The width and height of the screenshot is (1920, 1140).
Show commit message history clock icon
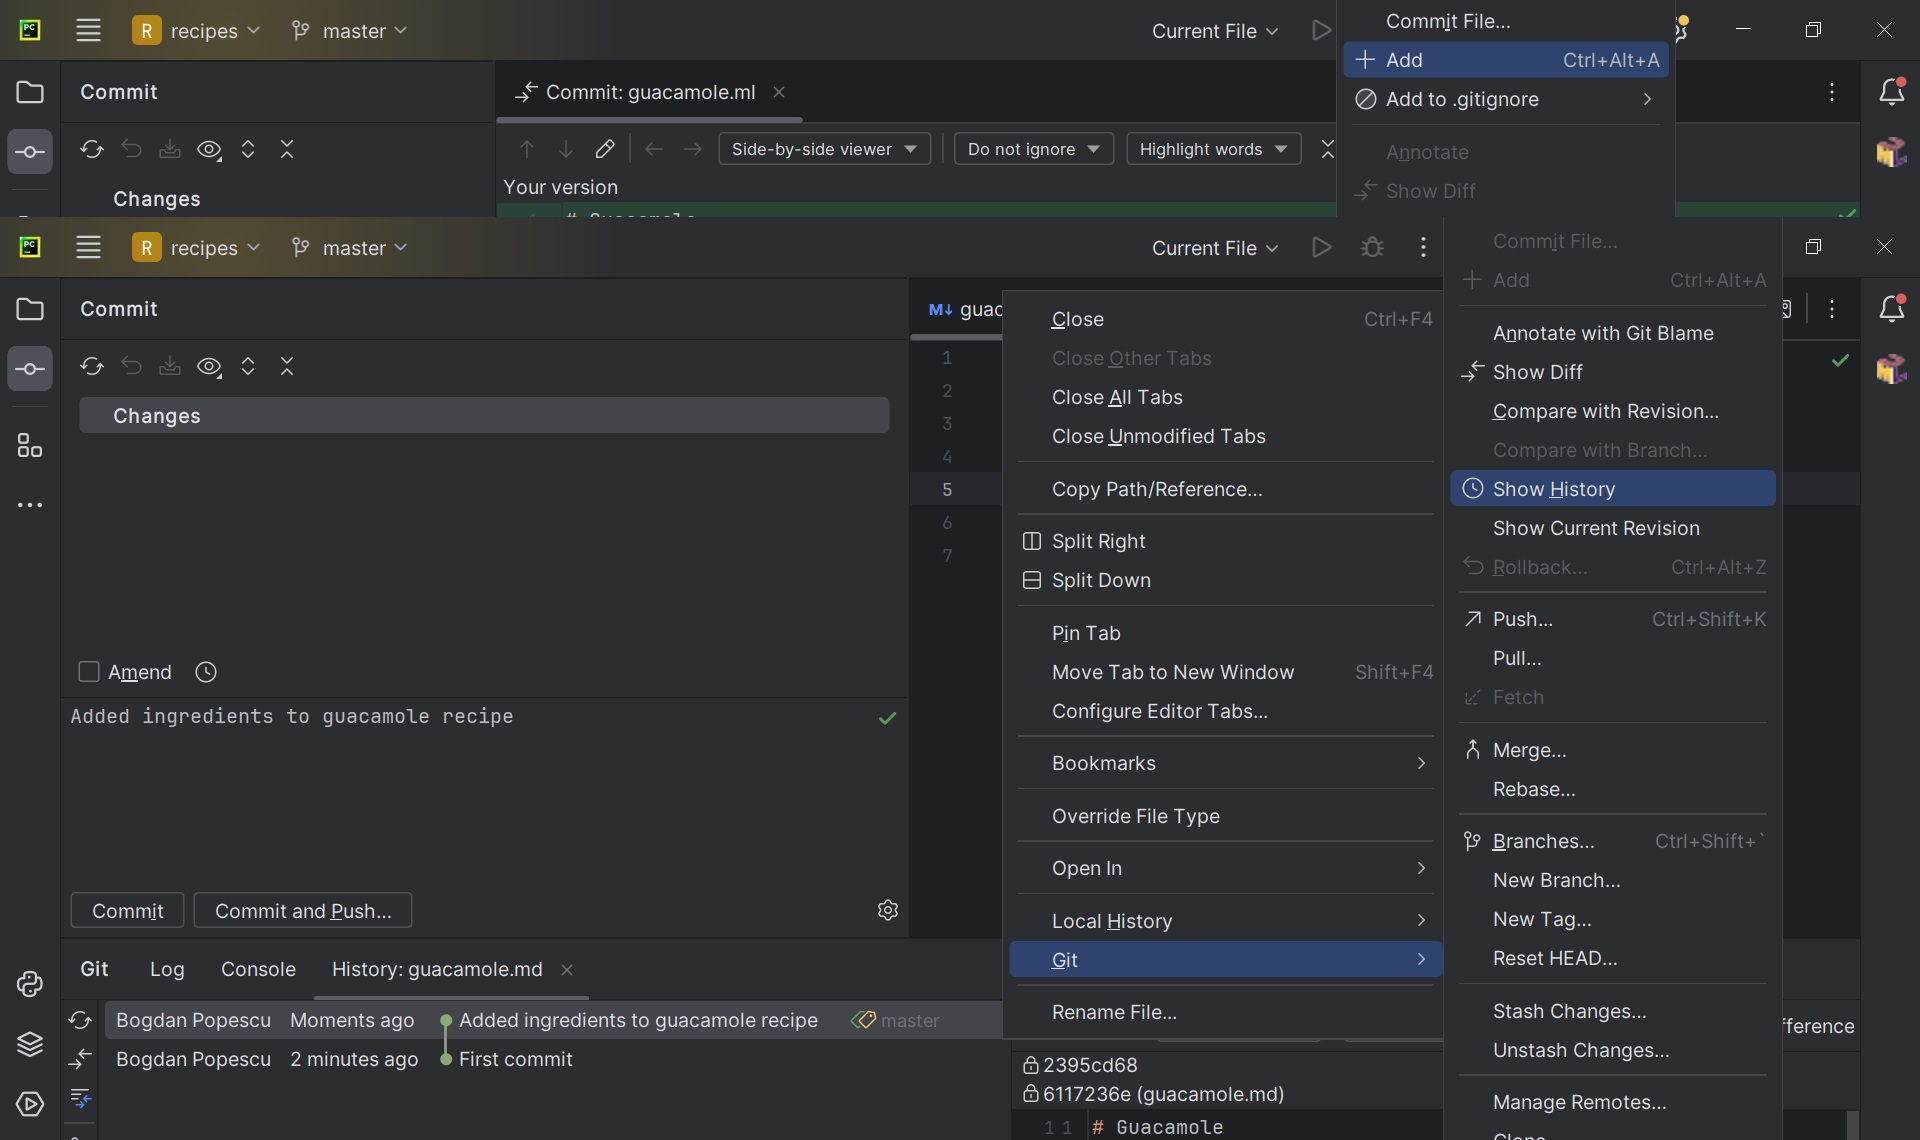tap(206, 672)
